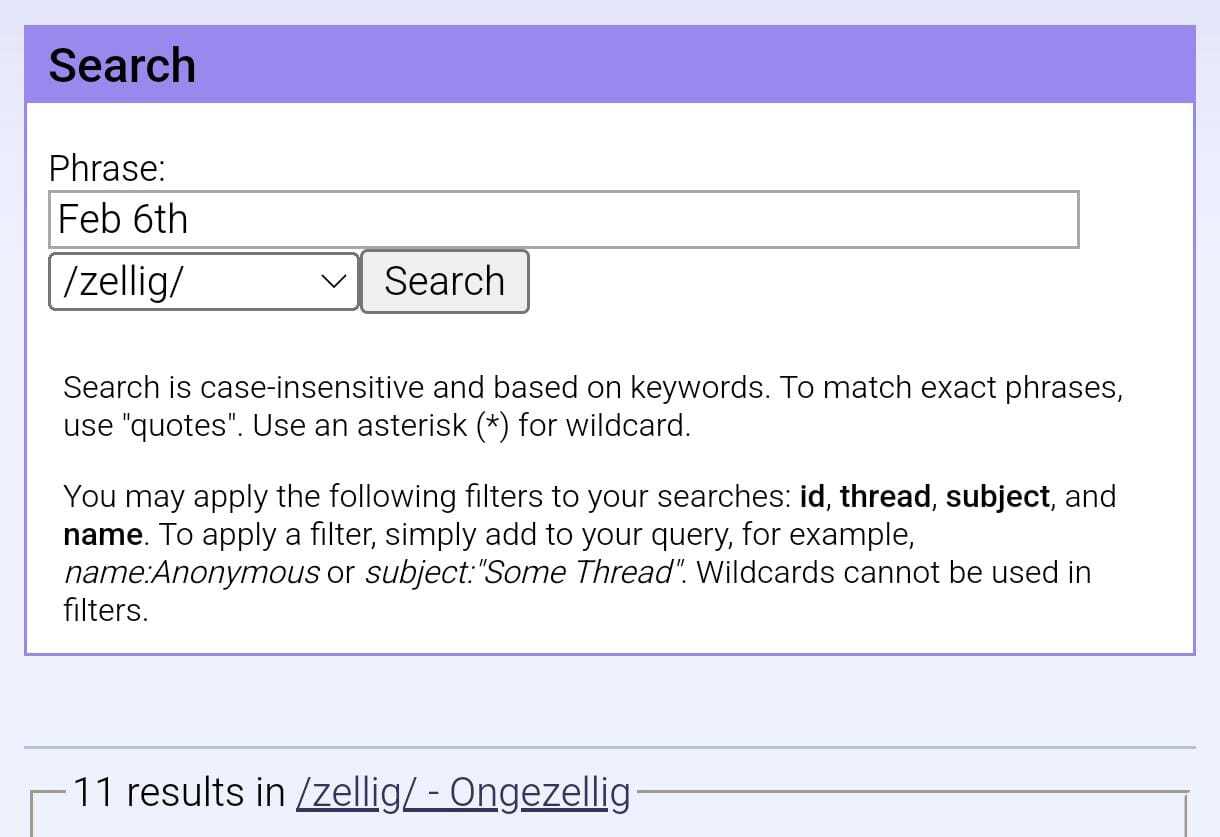Click the "11 results in" text
This screenshot has height=837, width=1220.
[x=179, y=792]
